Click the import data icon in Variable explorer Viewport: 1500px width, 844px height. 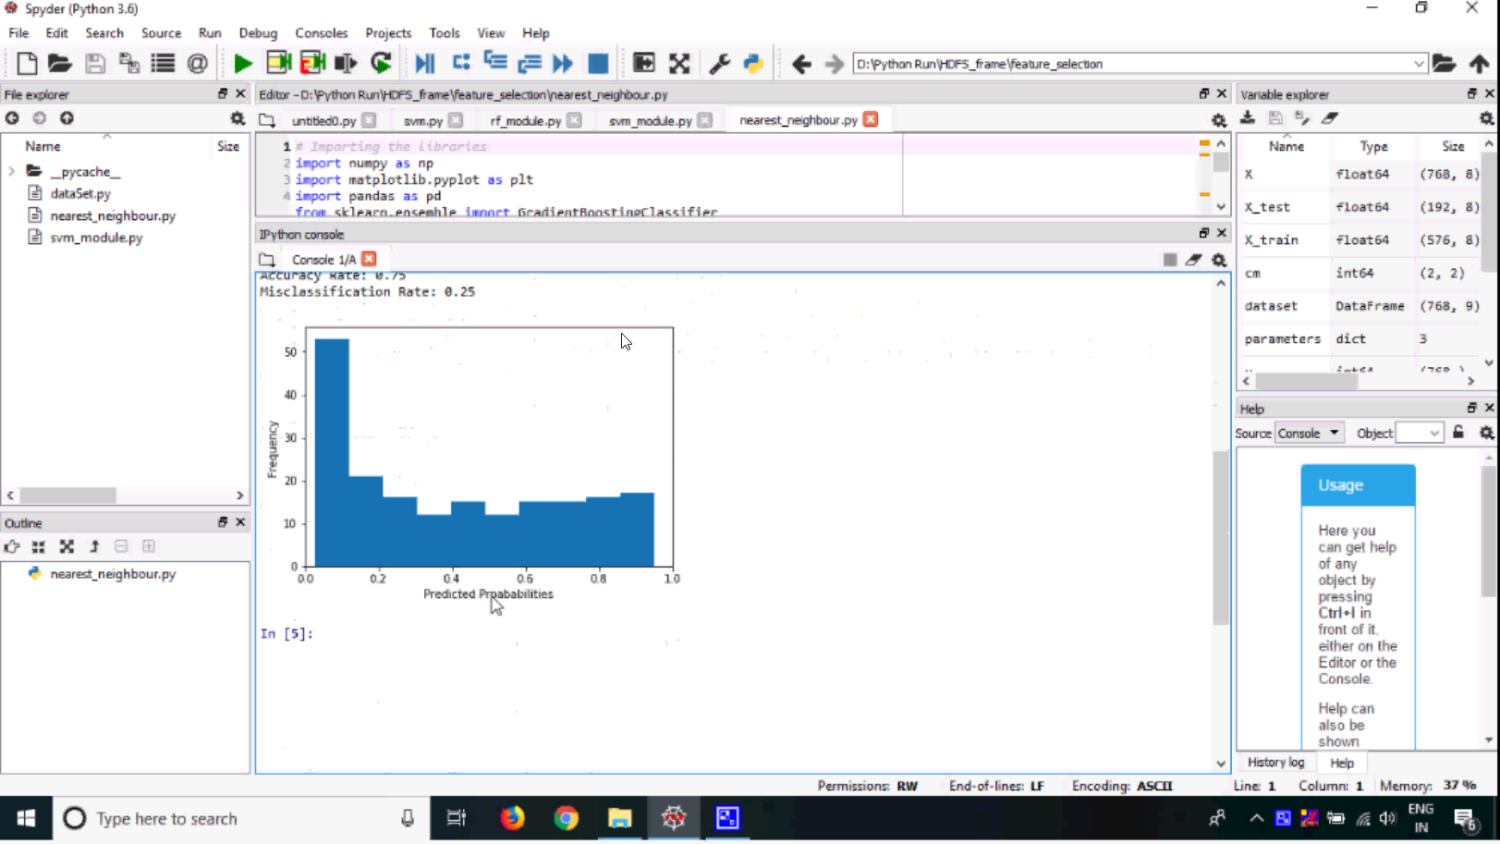pyautogui.click(x=1248, y=118)
